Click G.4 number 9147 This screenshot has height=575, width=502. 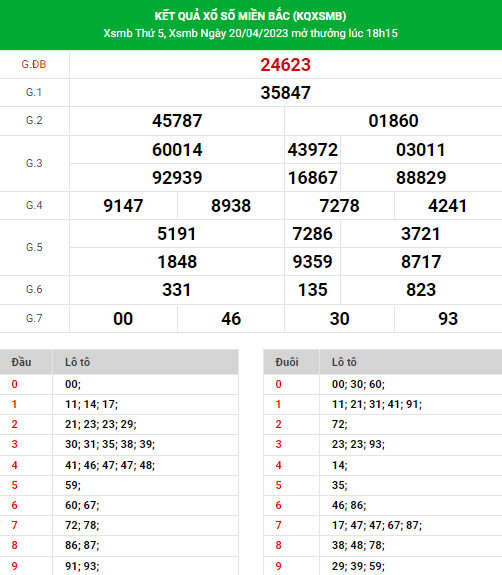[x=123, y=206]
